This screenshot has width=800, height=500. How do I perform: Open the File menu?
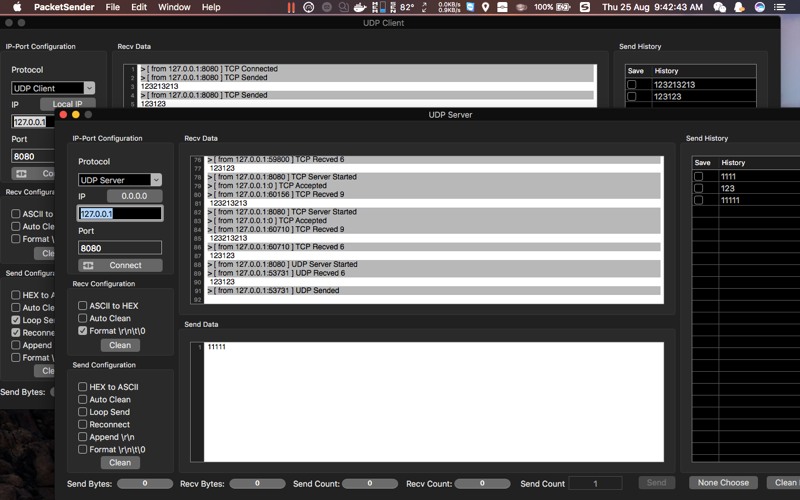coord(112,7)
